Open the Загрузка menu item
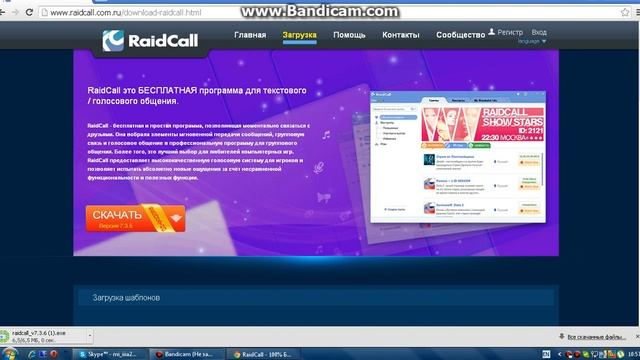This screenshot has width=640, height=360. pos(299,35)
